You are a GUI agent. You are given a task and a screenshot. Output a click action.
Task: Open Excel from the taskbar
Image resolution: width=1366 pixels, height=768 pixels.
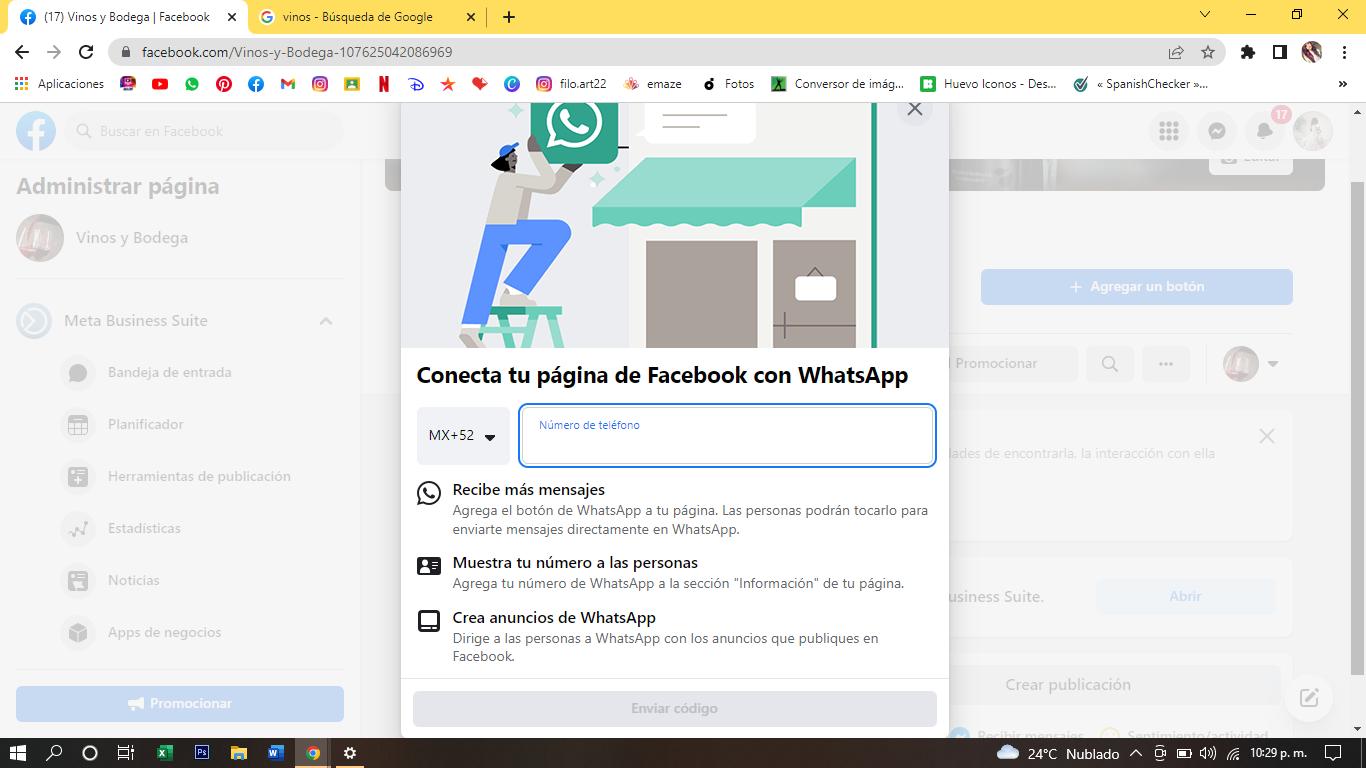pyautogui.click(x=165, y=753)
